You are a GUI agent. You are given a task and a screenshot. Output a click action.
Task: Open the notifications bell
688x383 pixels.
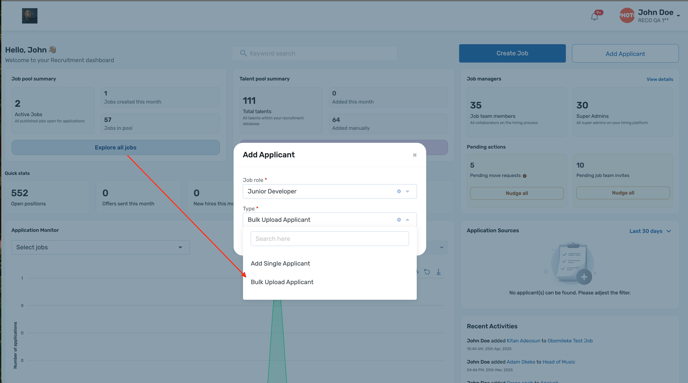(595, 16)
